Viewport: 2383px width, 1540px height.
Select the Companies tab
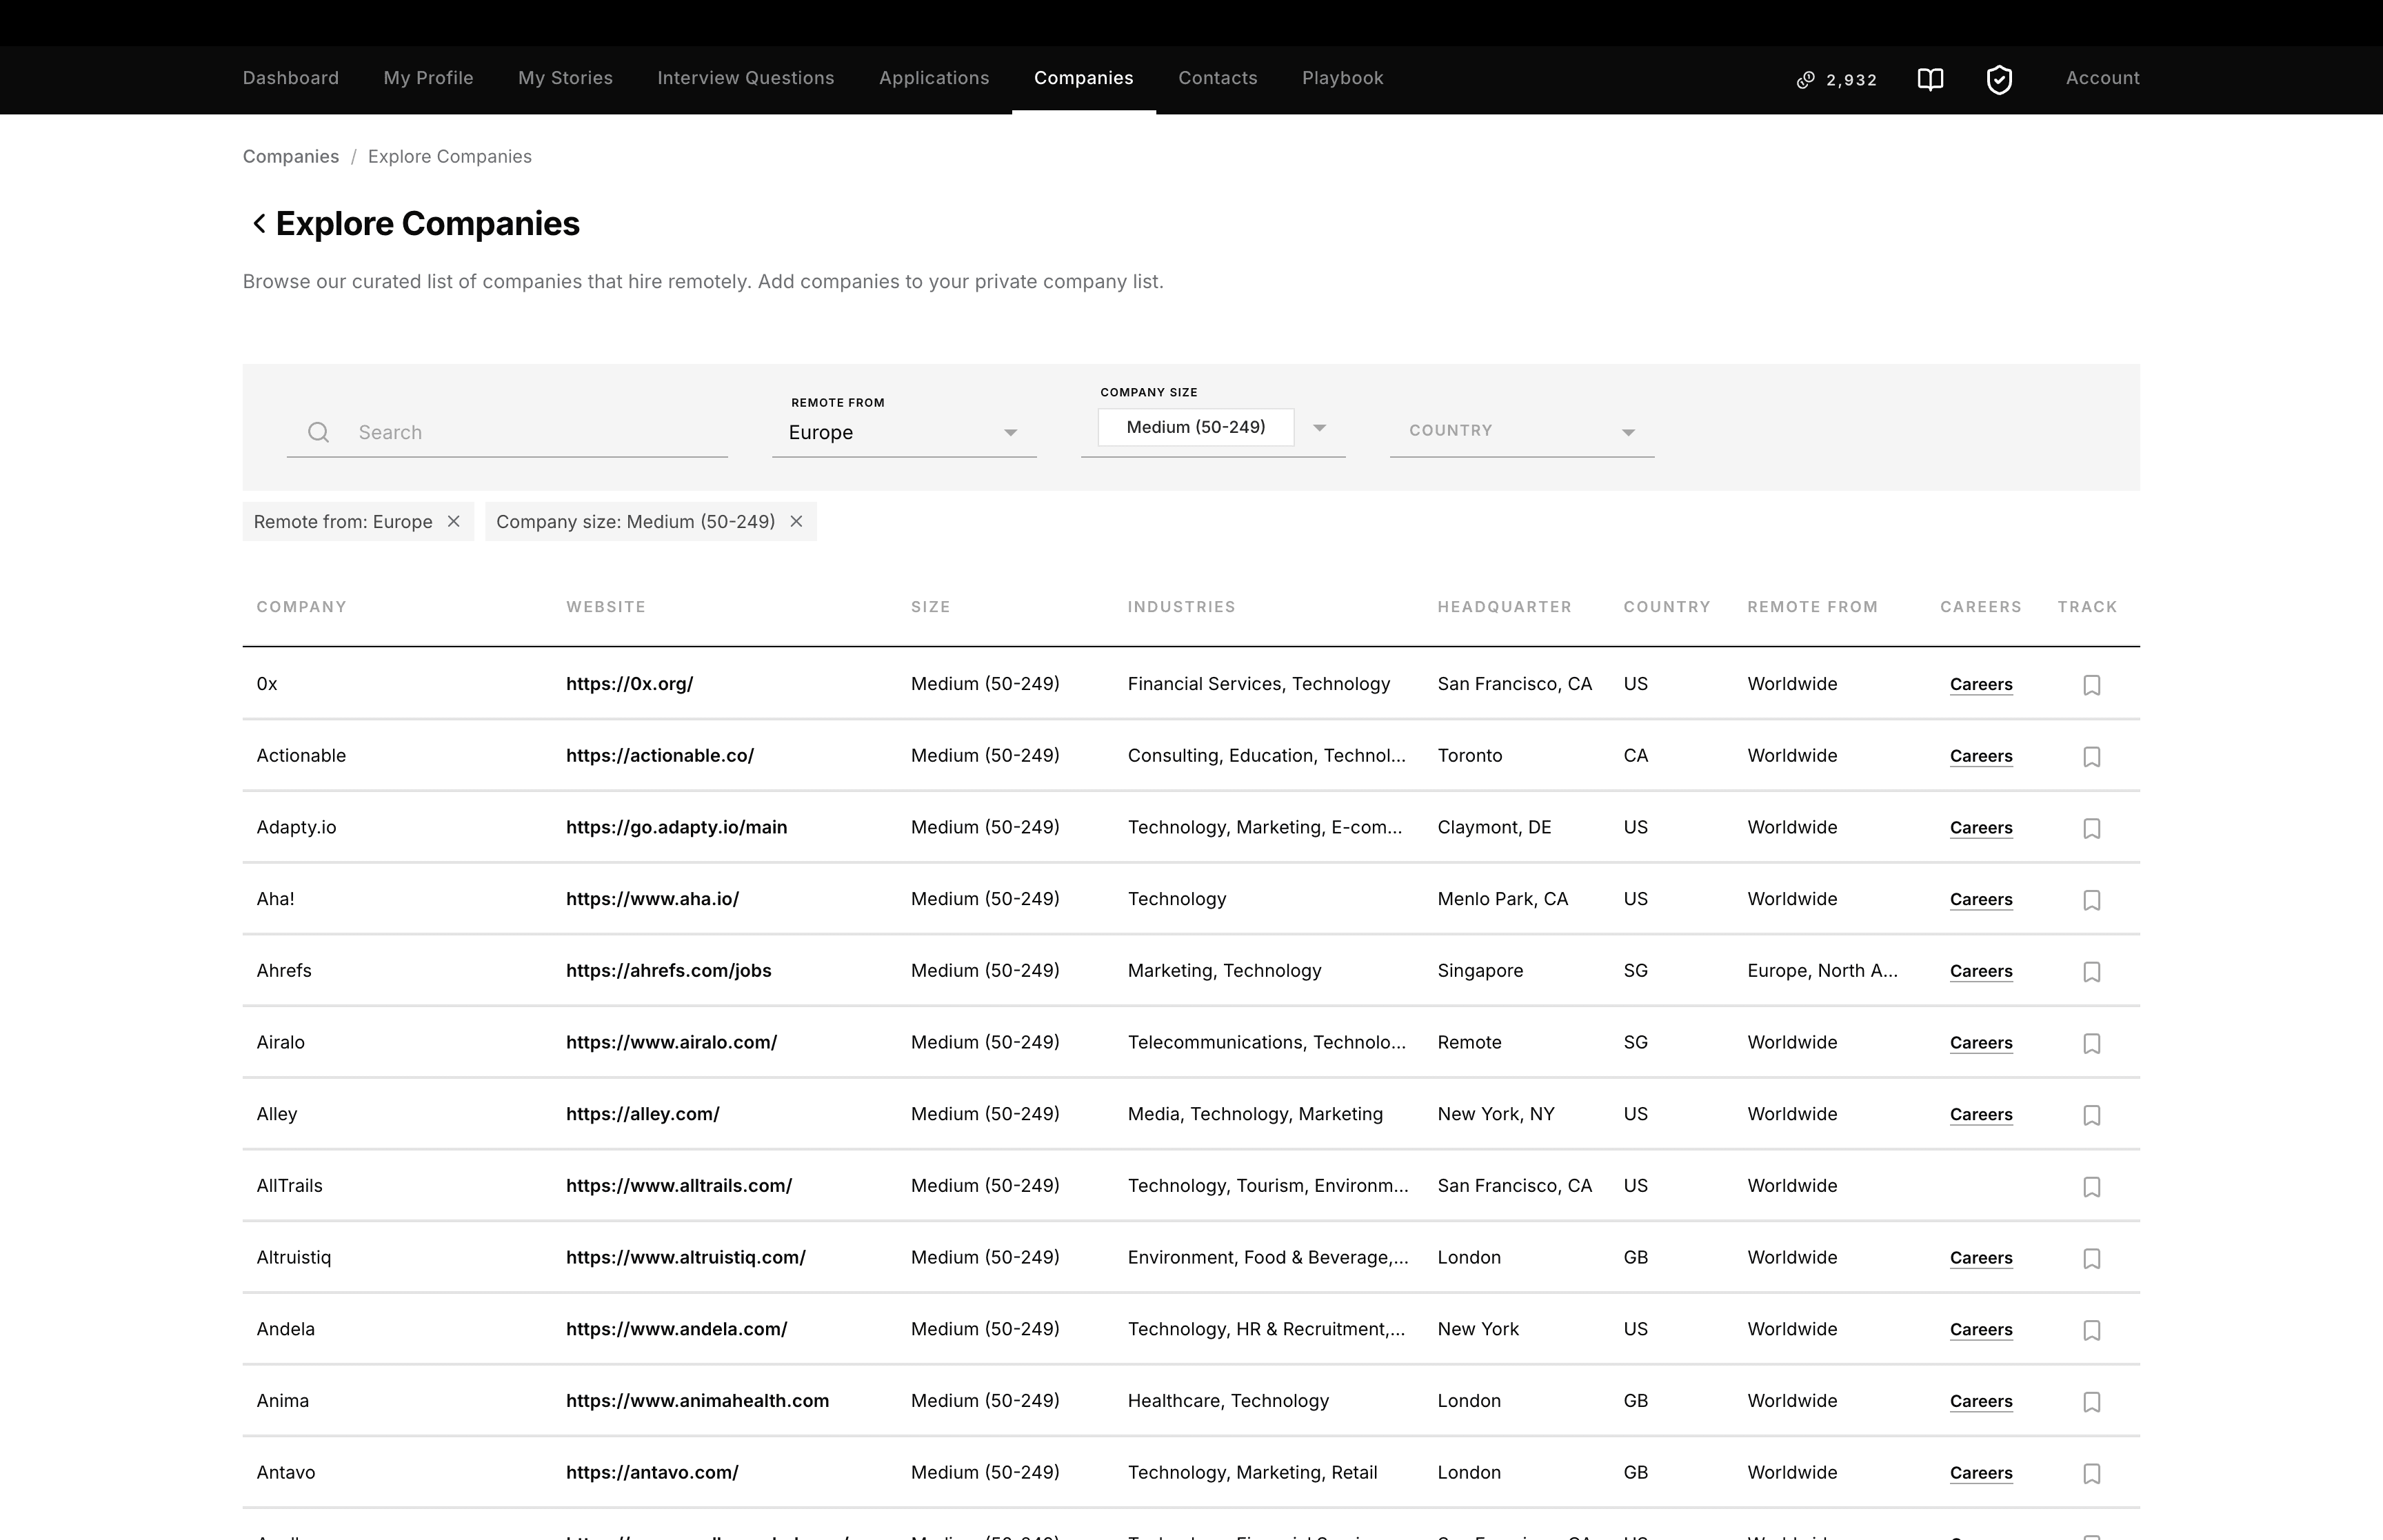(x=1084, y=78)
